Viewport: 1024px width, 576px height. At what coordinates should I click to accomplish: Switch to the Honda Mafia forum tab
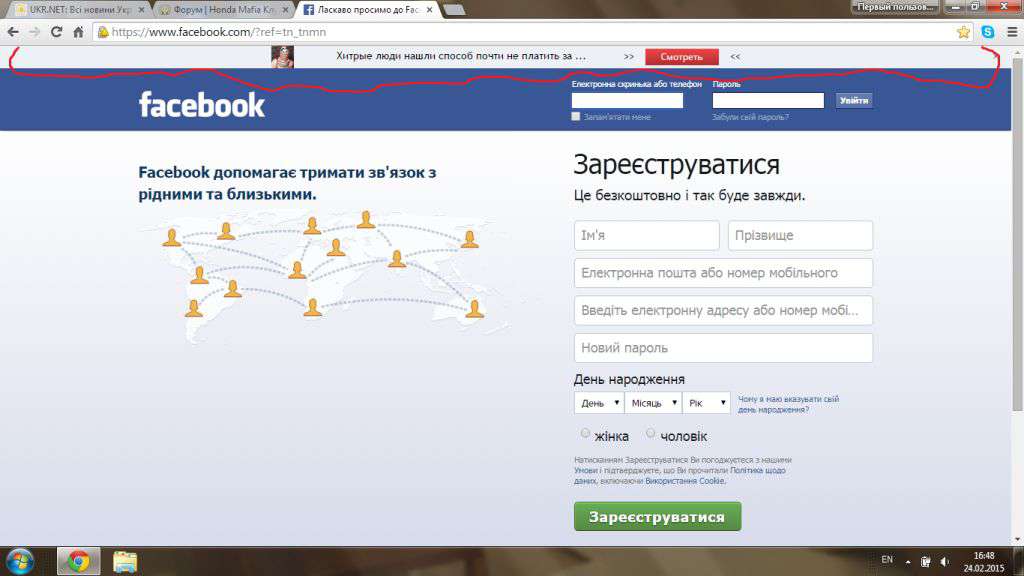click(x=222, y=10)
